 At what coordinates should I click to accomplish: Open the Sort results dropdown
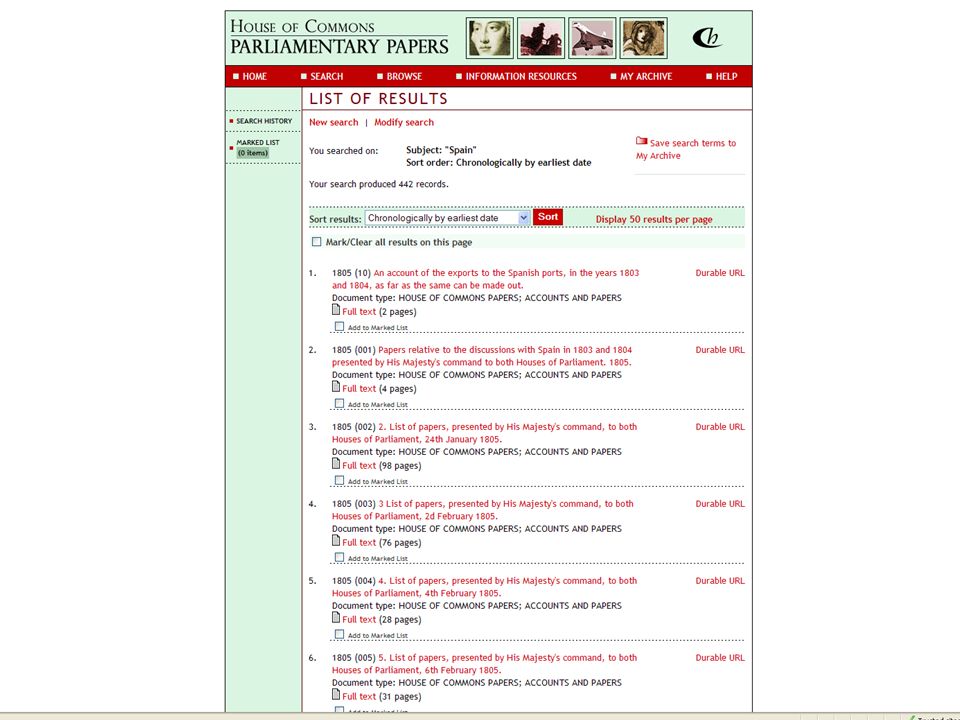[x=447, y=218]
